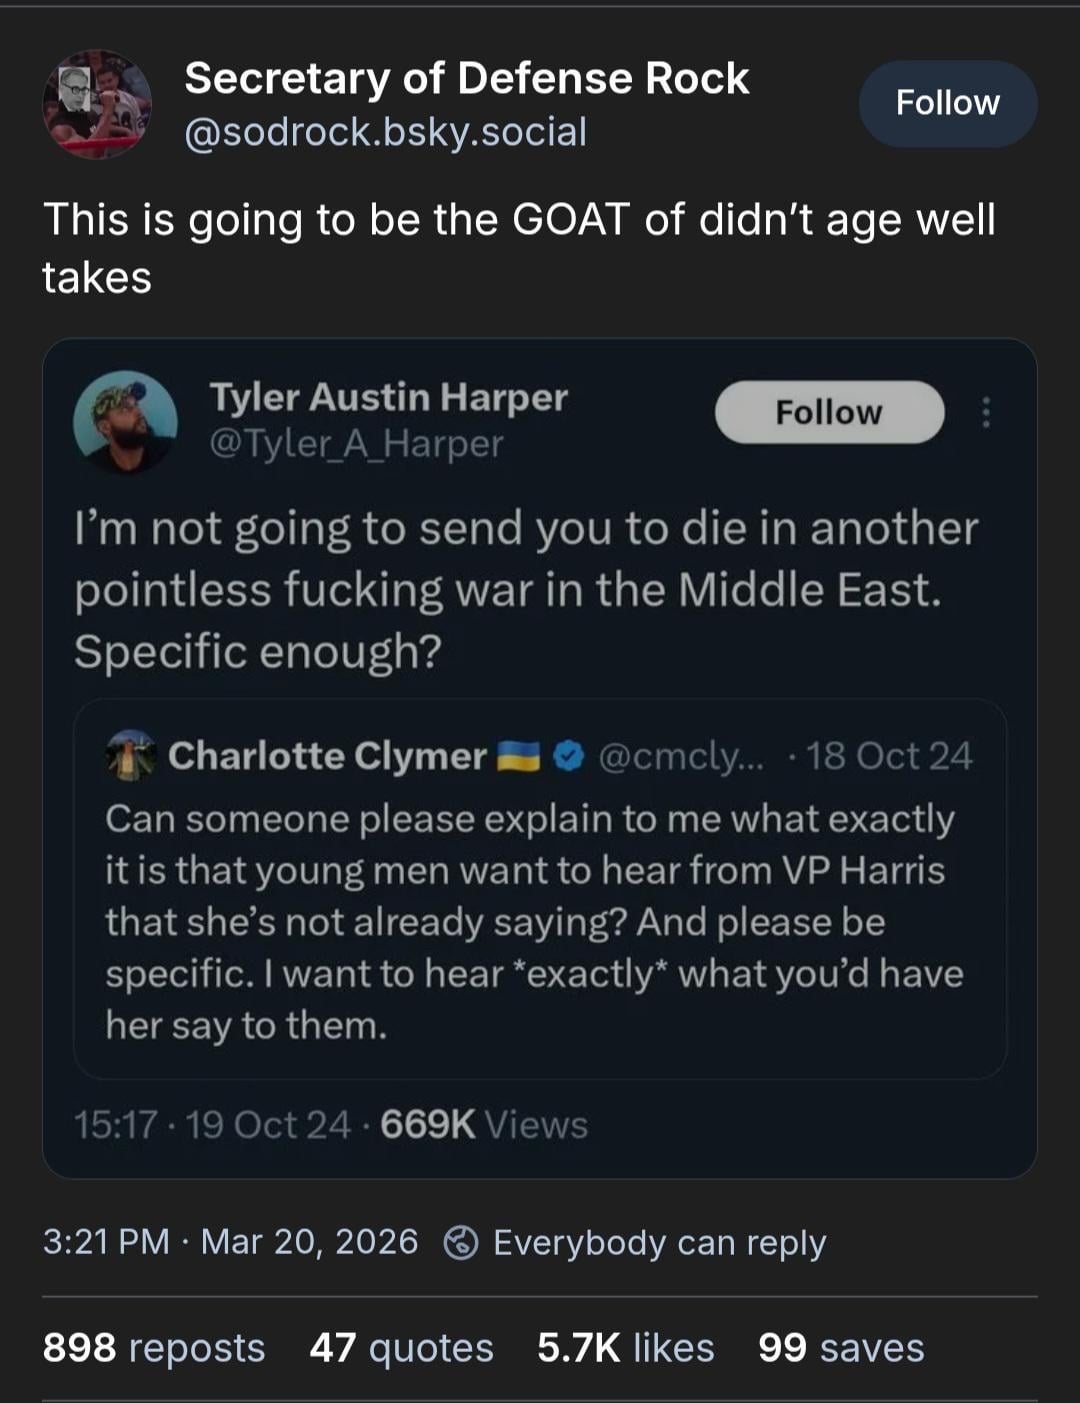Open the nested Charlotte Clymer quoted tweet
Viewport: 1080px width, 1403px height.
(539, 920)
